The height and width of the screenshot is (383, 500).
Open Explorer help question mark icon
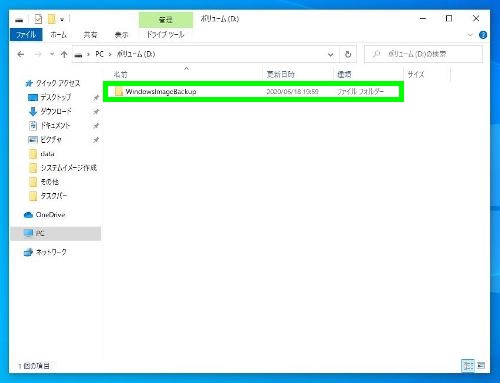(483, 35)
